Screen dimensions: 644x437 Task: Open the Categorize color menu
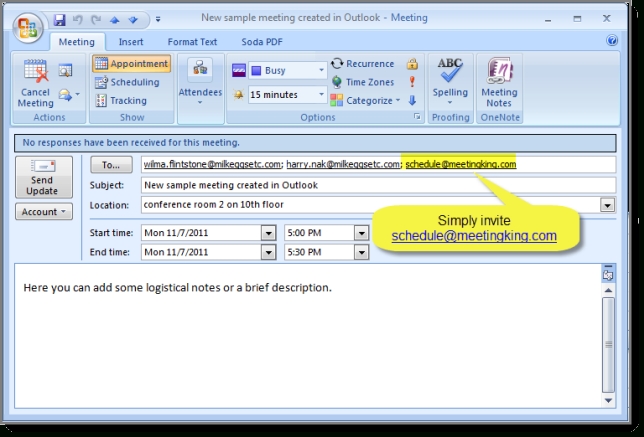click(365, 101)
